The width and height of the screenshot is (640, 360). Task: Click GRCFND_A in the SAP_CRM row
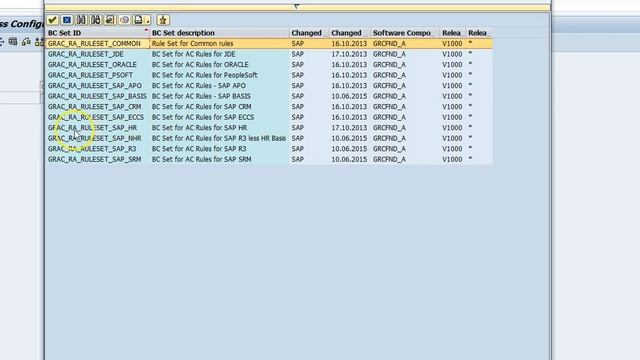tap(389, 107)
